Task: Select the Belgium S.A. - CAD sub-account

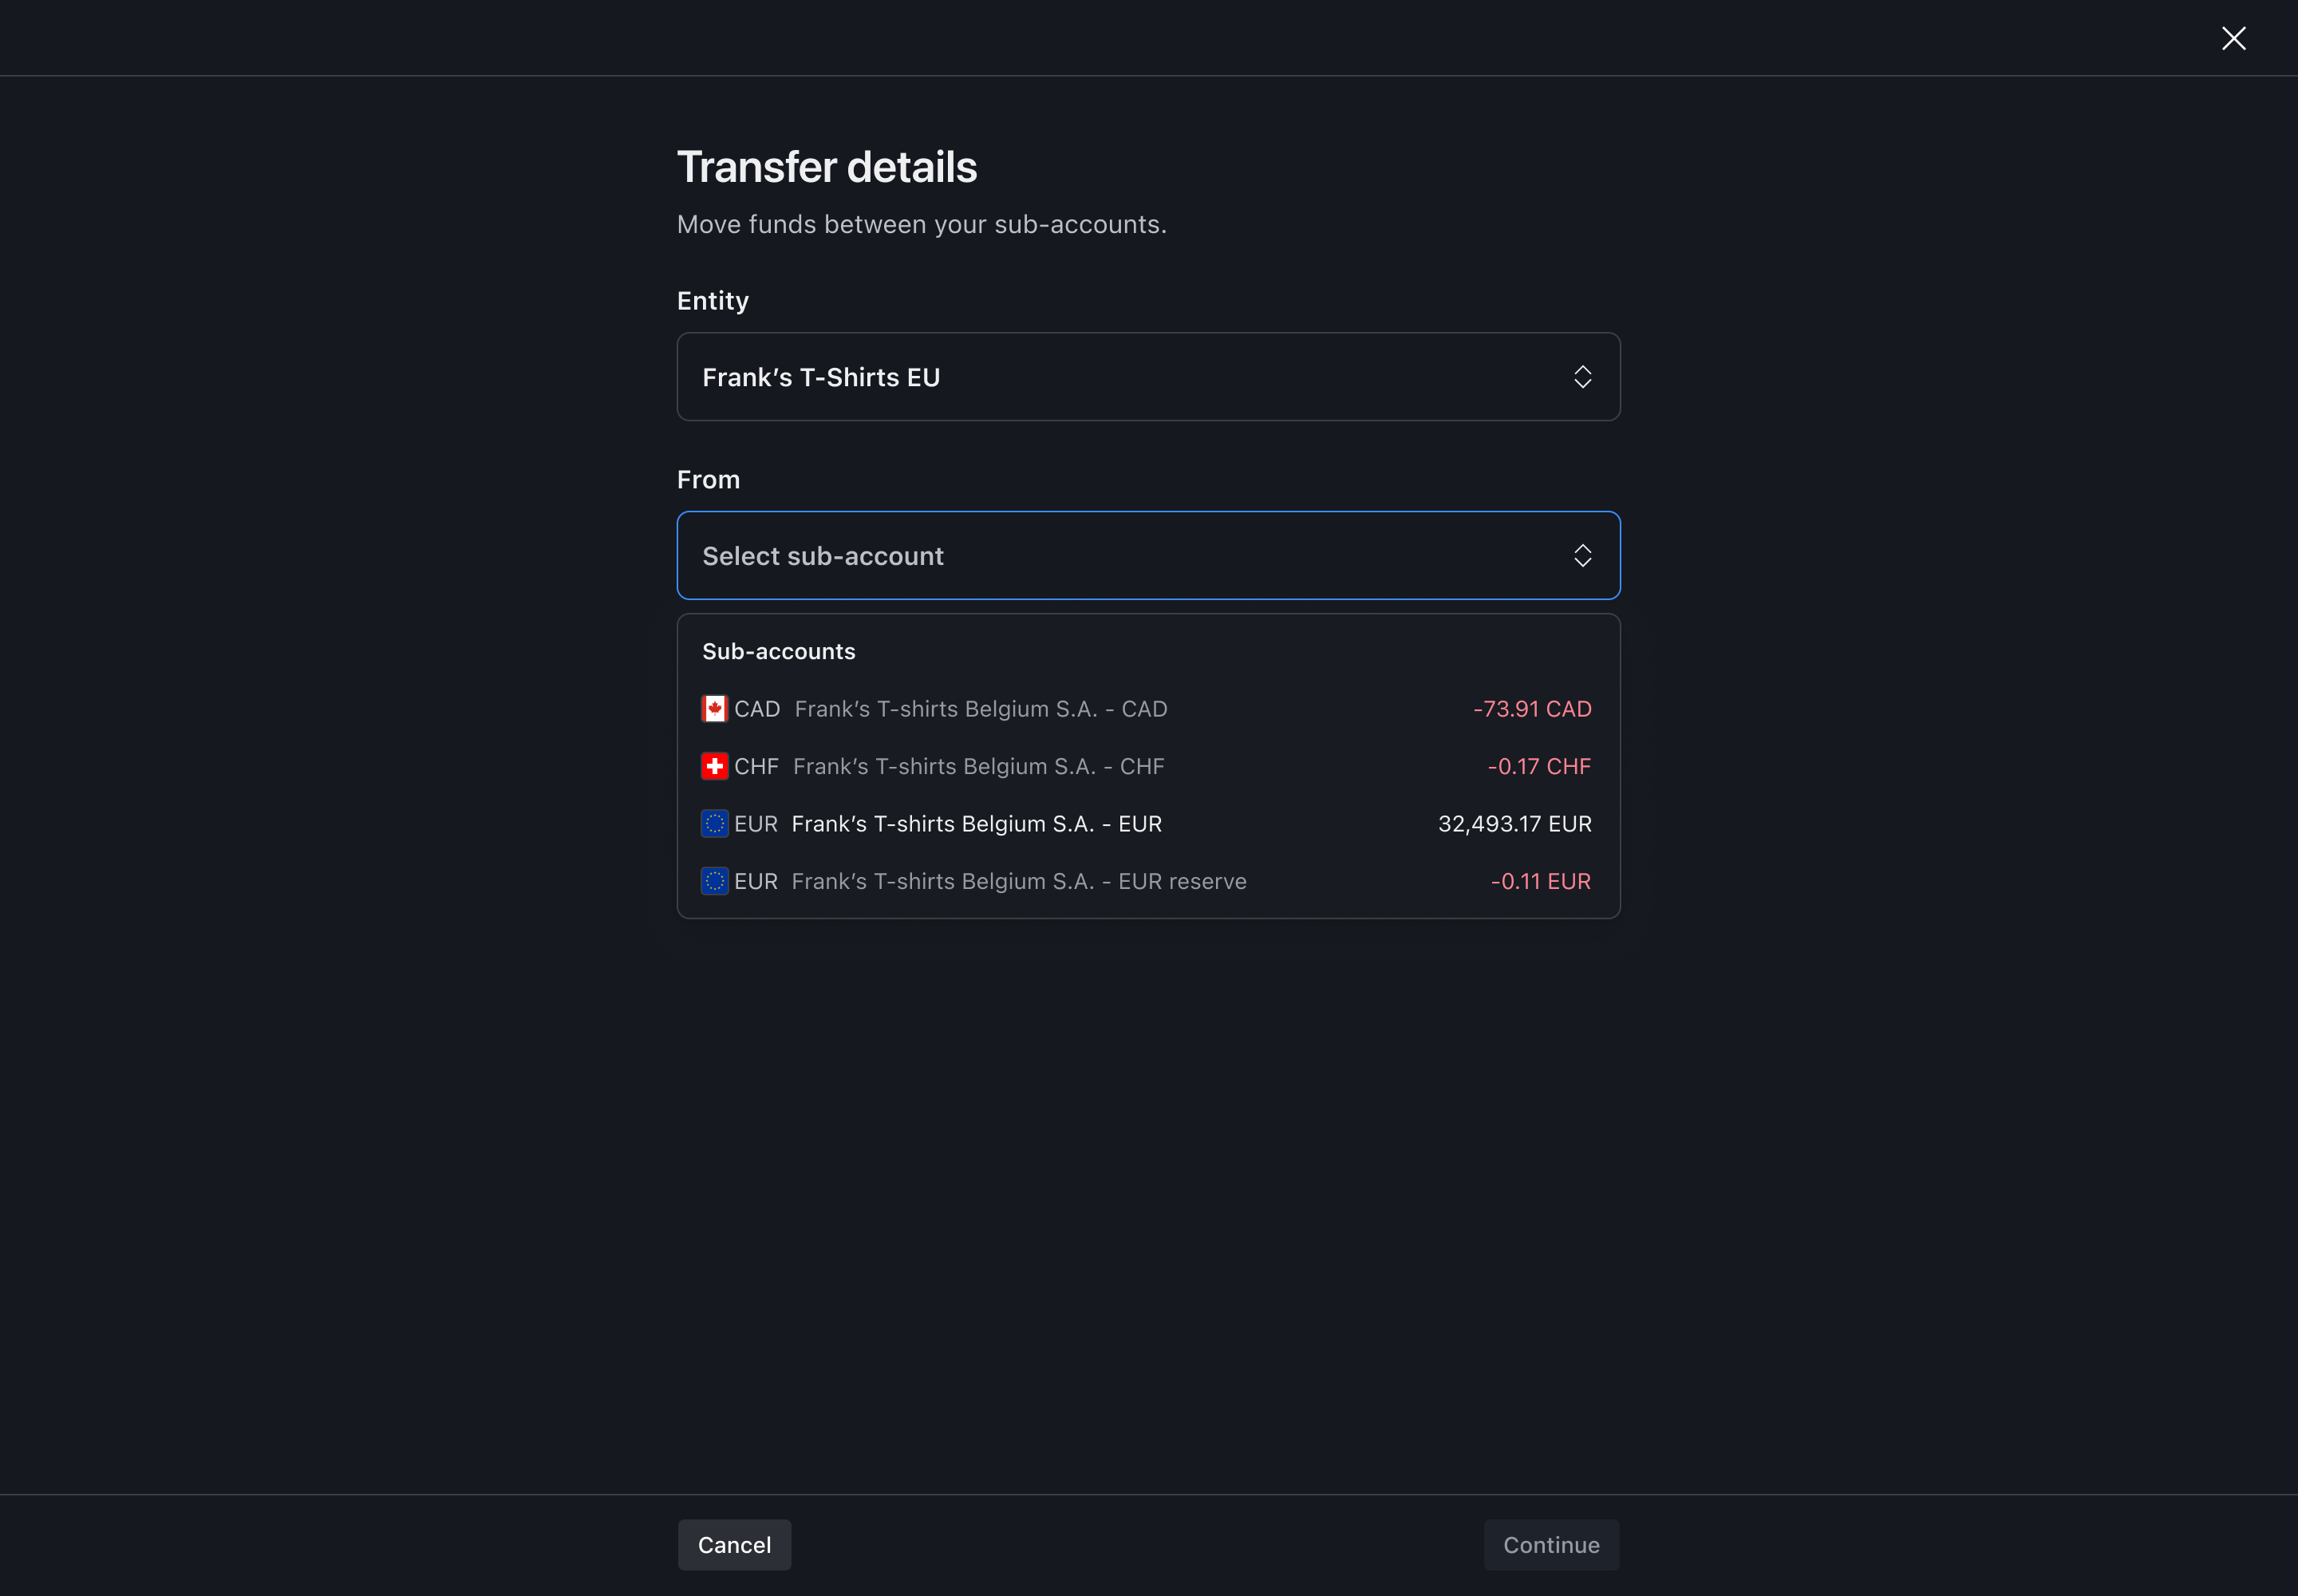Action: tap(1147, 709)
